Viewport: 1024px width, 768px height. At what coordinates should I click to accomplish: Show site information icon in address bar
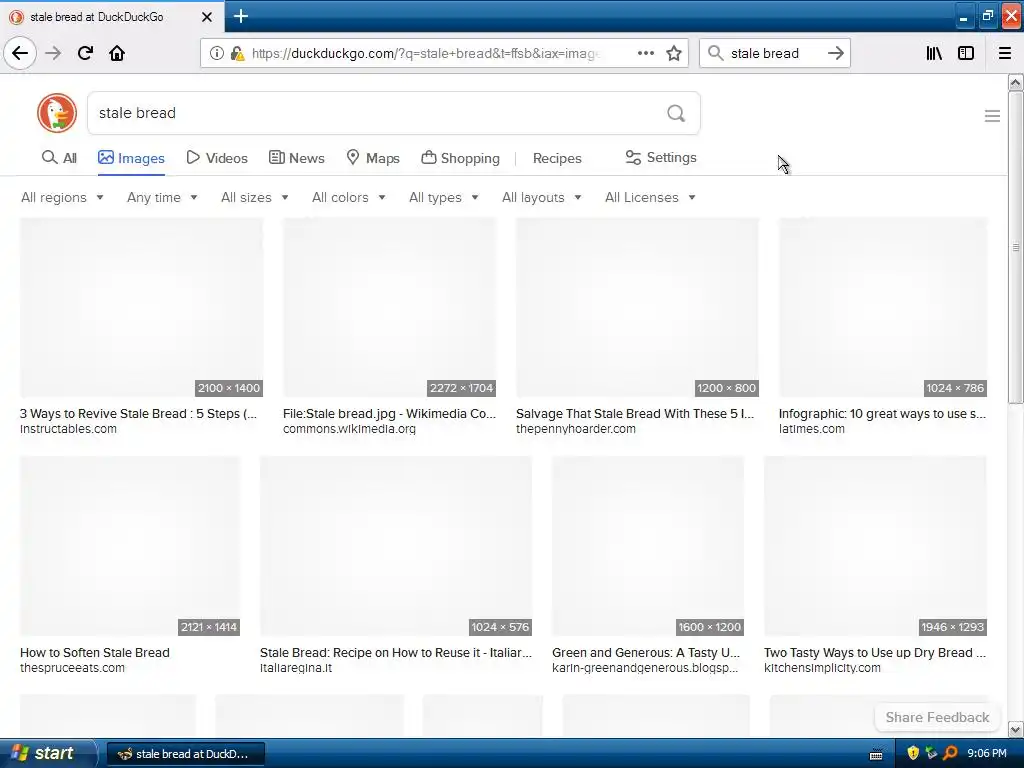click(x=216, y=54)
